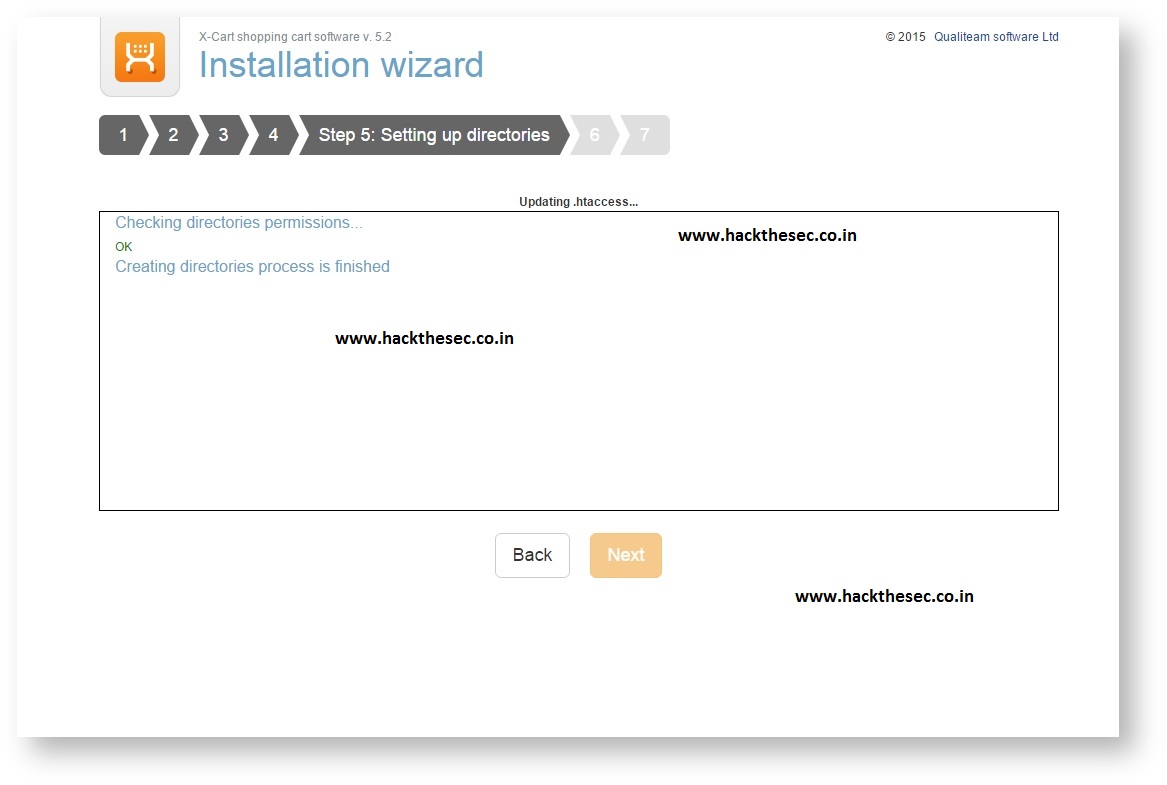Click the X-Cart orange logo icon
1167x785 pixels.
click(140, 57)
